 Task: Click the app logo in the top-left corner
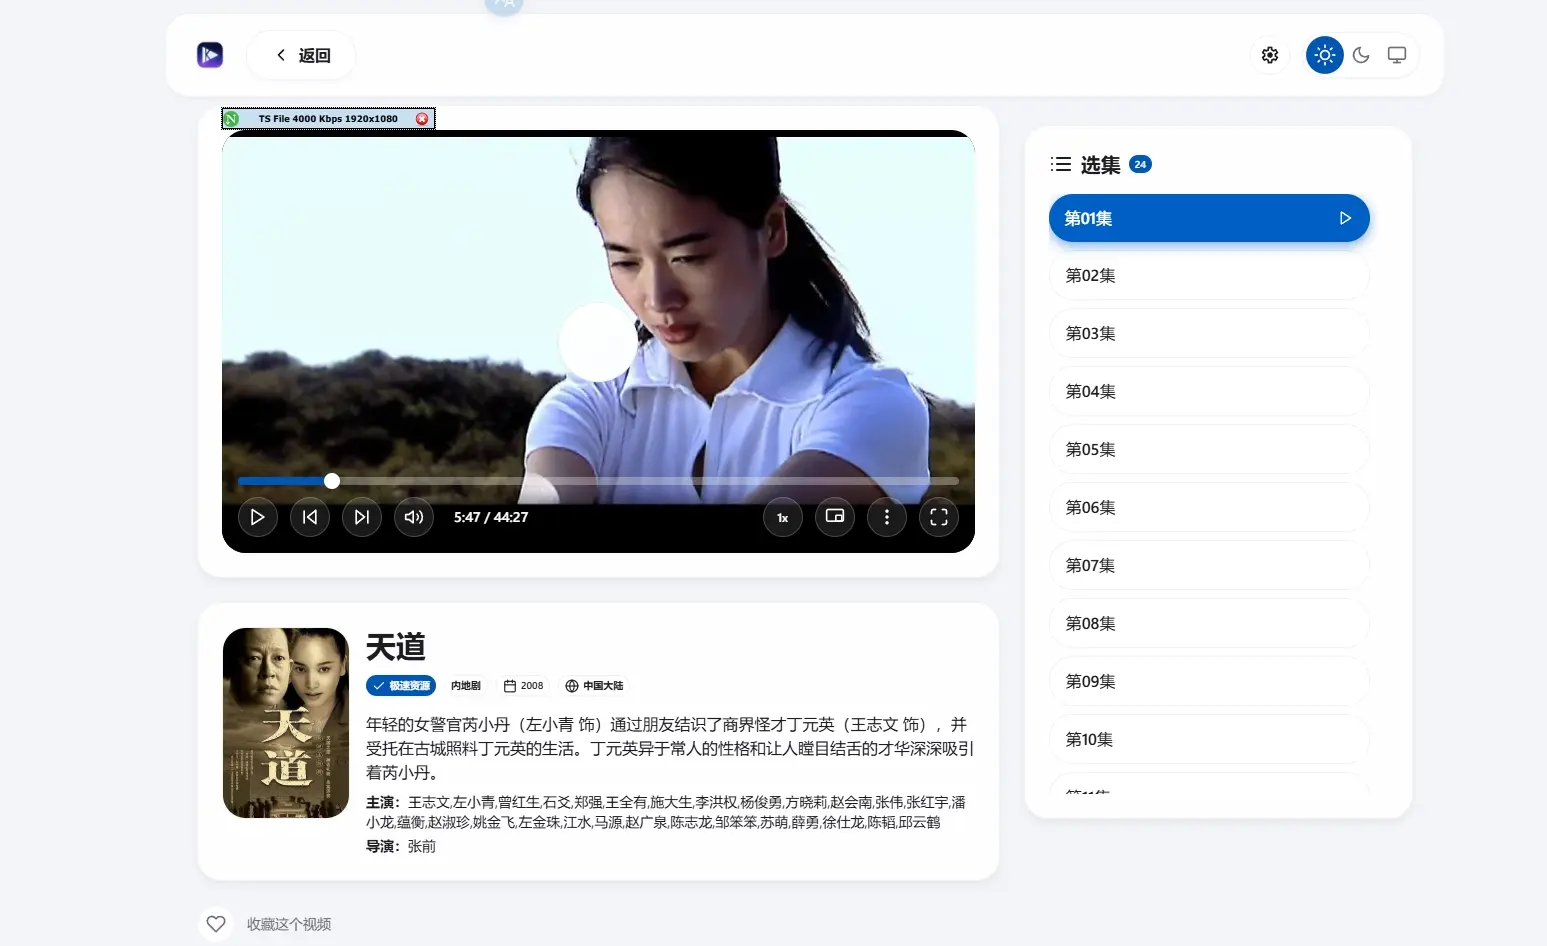(209, 55)
